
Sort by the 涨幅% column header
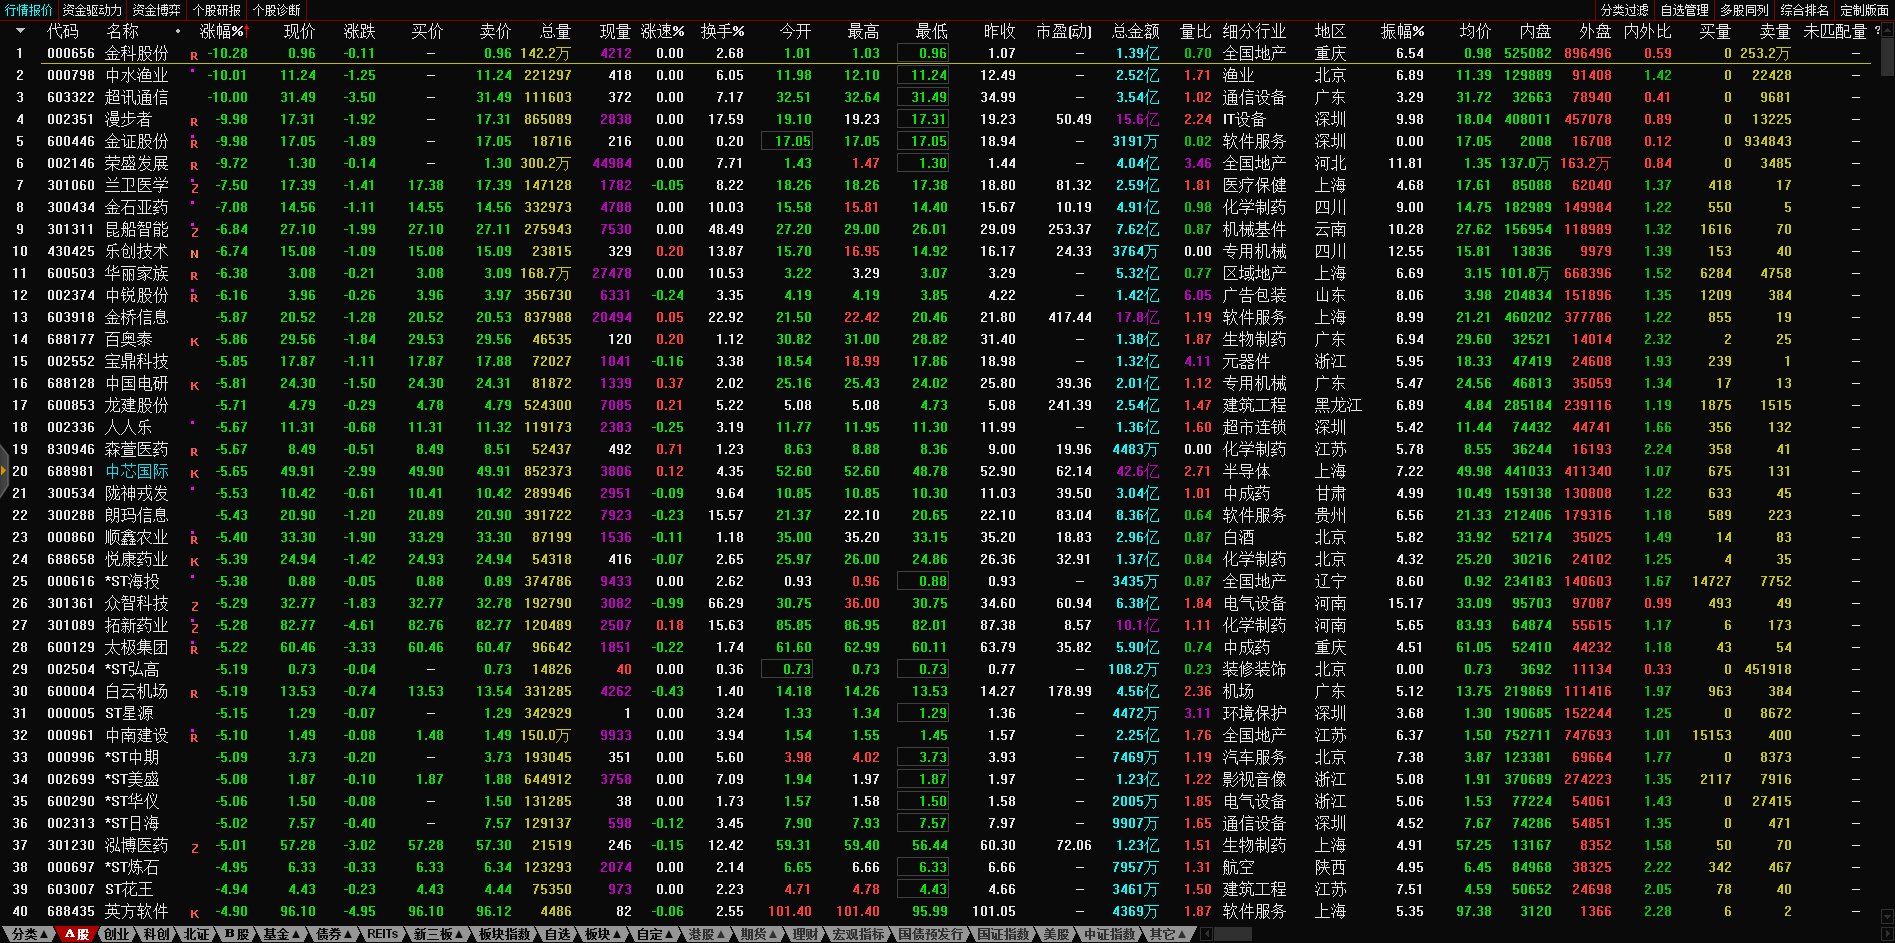point(222,31)
